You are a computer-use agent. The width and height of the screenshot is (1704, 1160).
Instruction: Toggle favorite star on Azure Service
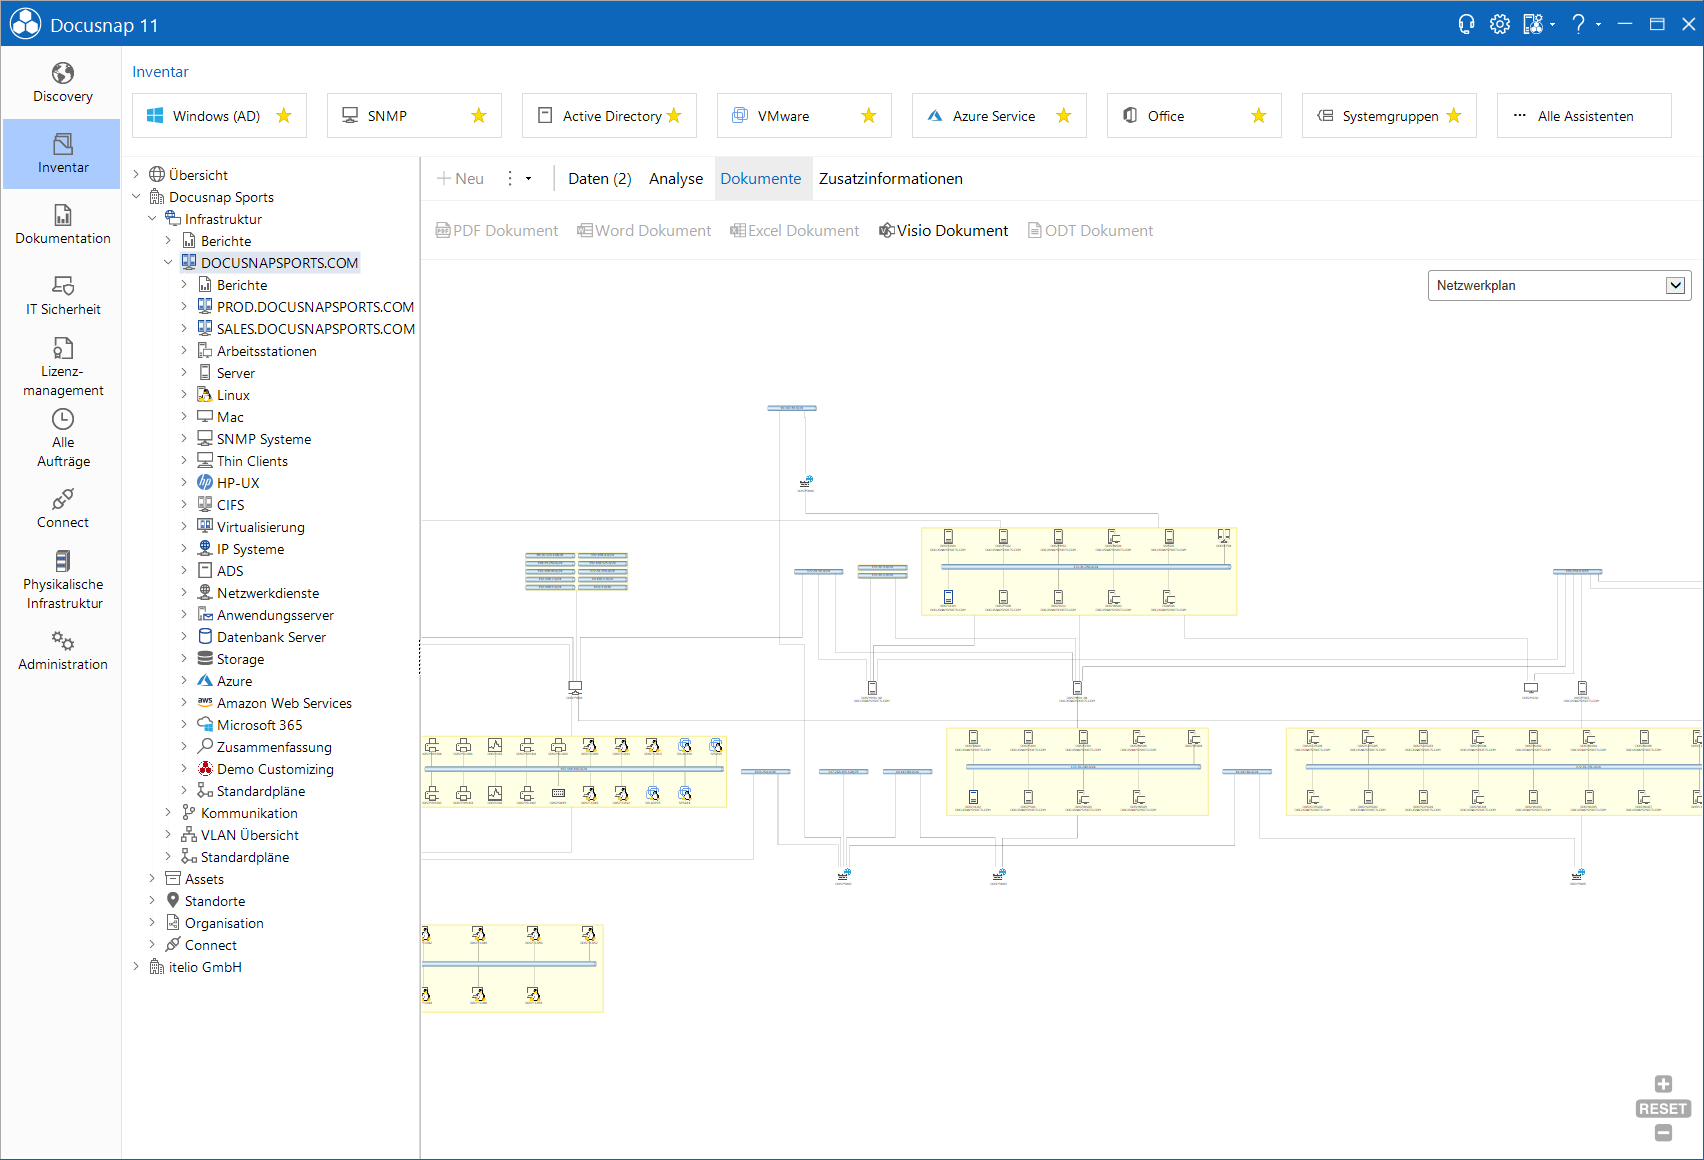coord(1064,116)
